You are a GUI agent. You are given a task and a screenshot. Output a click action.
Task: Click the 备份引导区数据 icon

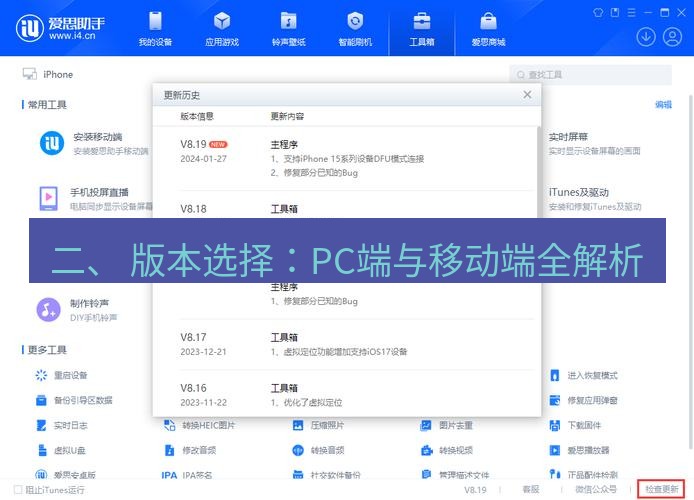[x=41, y=400]
